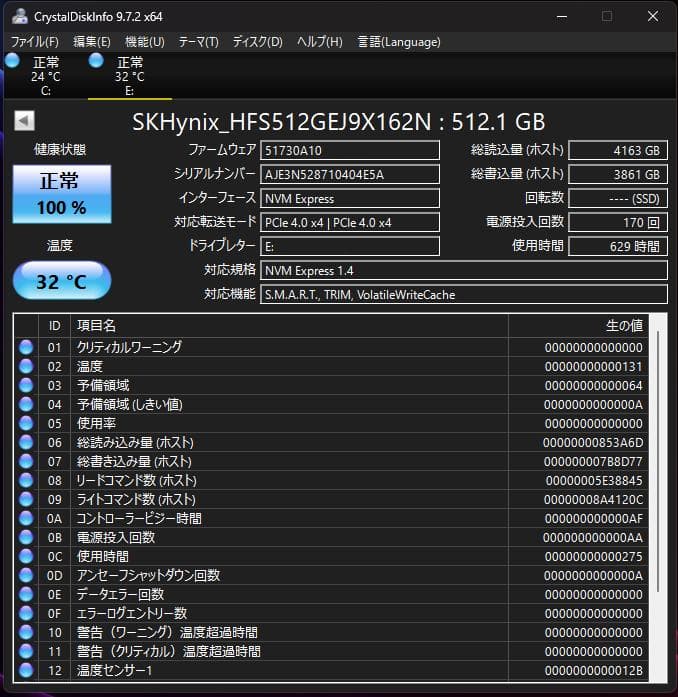
Task: Click the features field S.M.A.R.T., TRIM, VolatileWriteCache
Action: click(x=464, y=294)
